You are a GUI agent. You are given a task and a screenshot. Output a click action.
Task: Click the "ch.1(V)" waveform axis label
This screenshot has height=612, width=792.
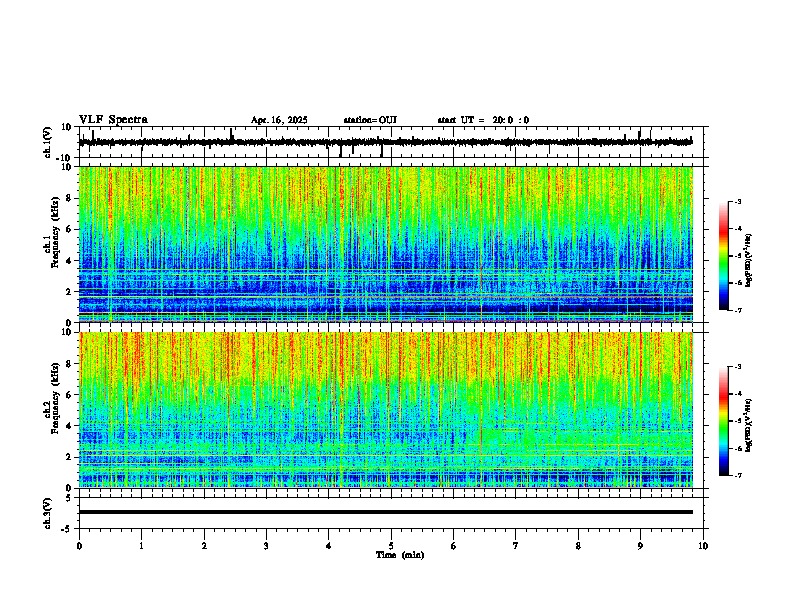pos(48,142)
